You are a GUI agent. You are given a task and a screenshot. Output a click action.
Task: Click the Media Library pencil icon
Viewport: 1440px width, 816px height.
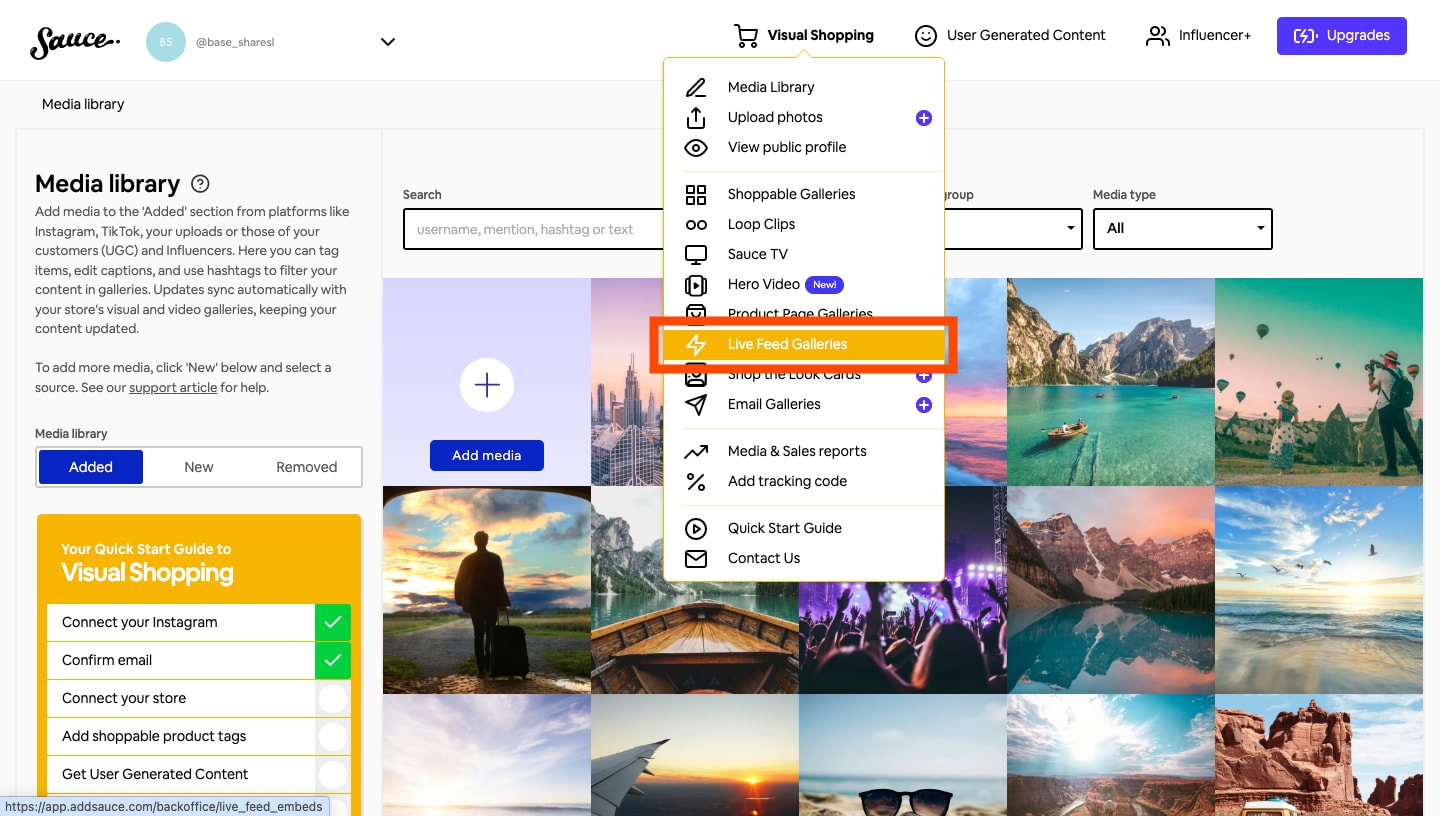(696, 87)
